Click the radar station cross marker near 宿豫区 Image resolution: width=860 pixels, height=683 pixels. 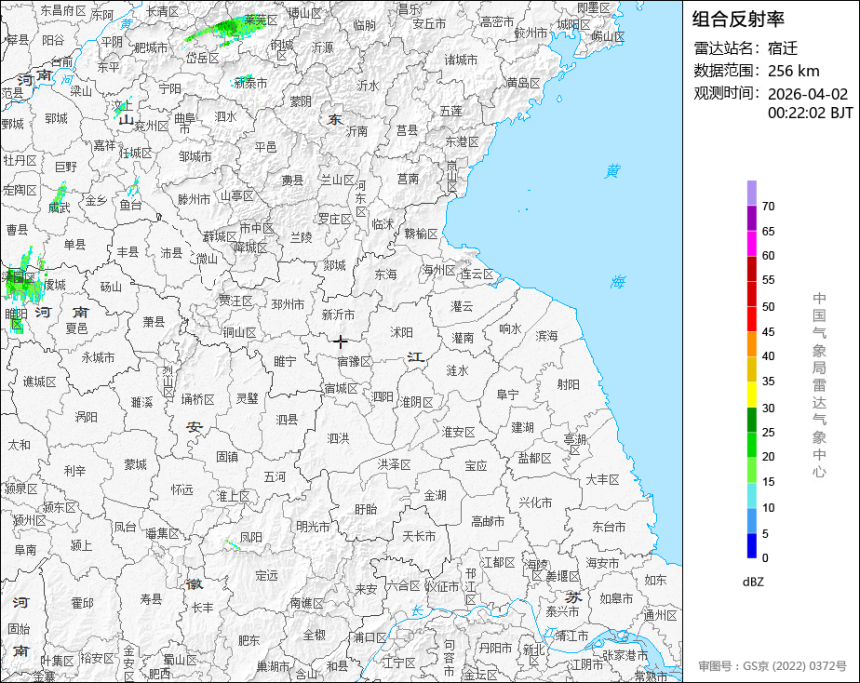point(341,341)
